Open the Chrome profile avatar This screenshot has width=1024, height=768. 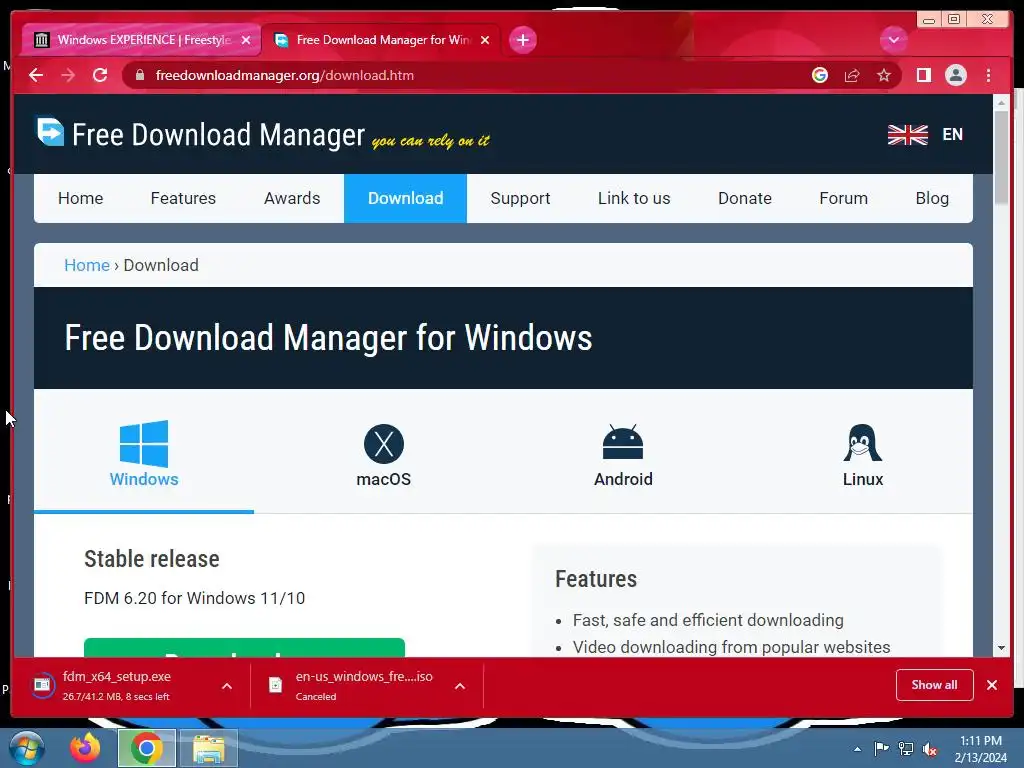click(x=955, y=75)
